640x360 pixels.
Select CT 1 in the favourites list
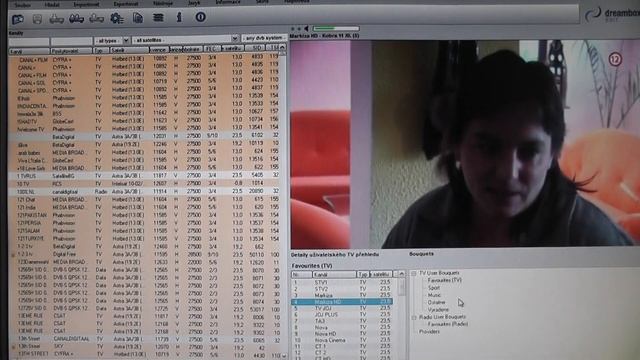coord(342,347)
